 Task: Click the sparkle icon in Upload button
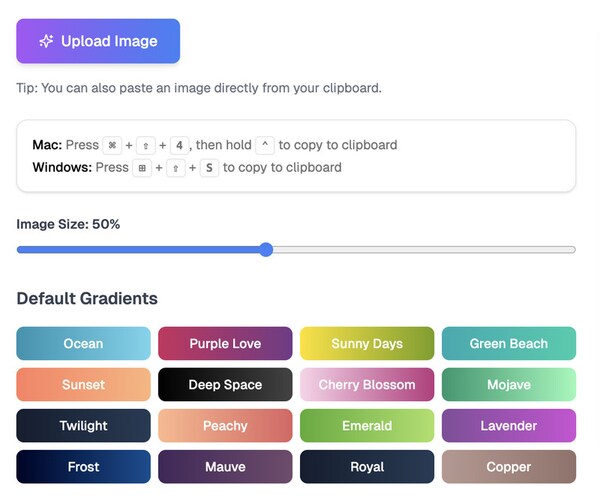pyautogui.click(x=46, y=41)
